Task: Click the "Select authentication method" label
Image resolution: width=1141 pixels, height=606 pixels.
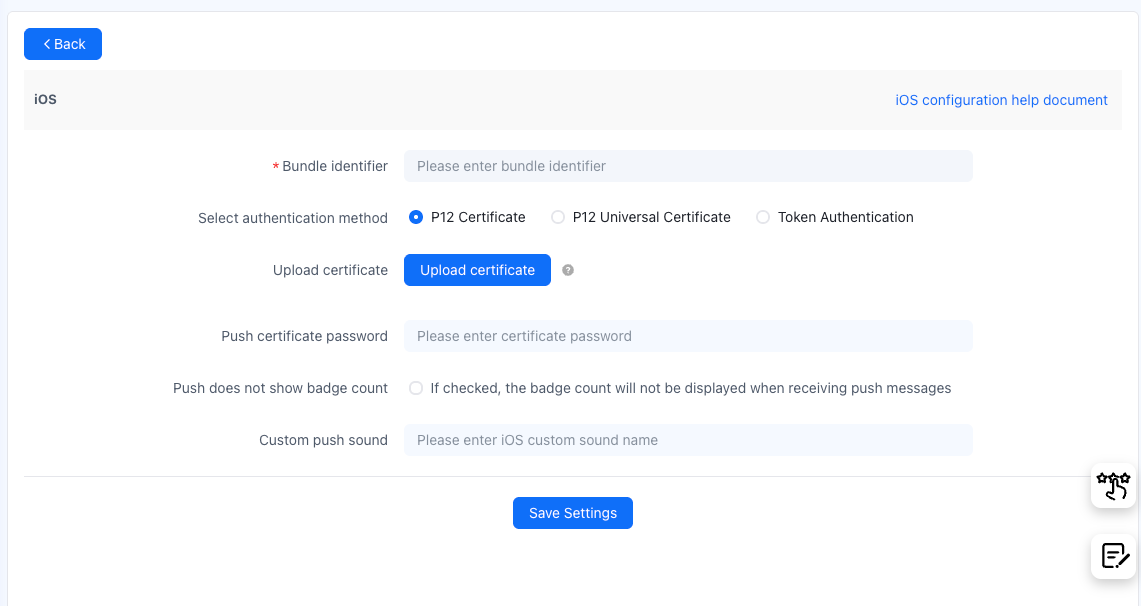Action: (x=292, y=217)
